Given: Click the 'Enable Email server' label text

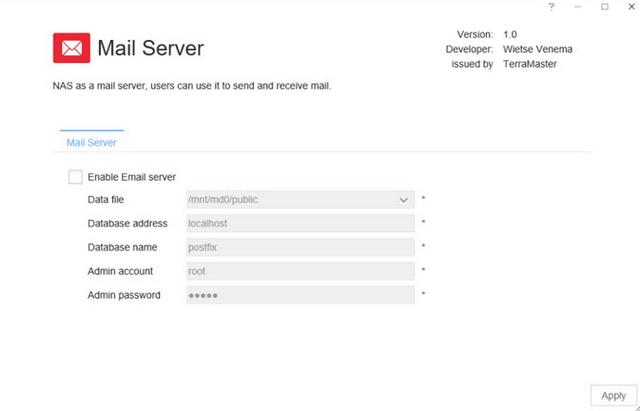Looking at the screenshot, I should click(x=132, y=177).
